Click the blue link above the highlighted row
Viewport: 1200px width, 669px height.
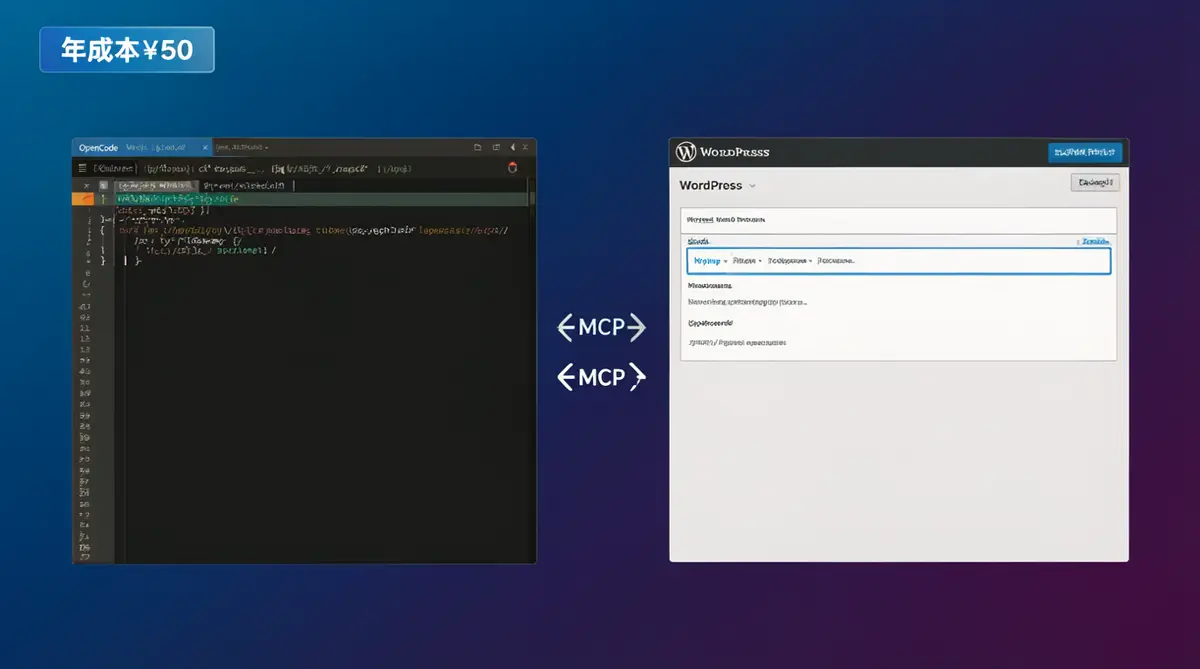[x=1095, y=241]
